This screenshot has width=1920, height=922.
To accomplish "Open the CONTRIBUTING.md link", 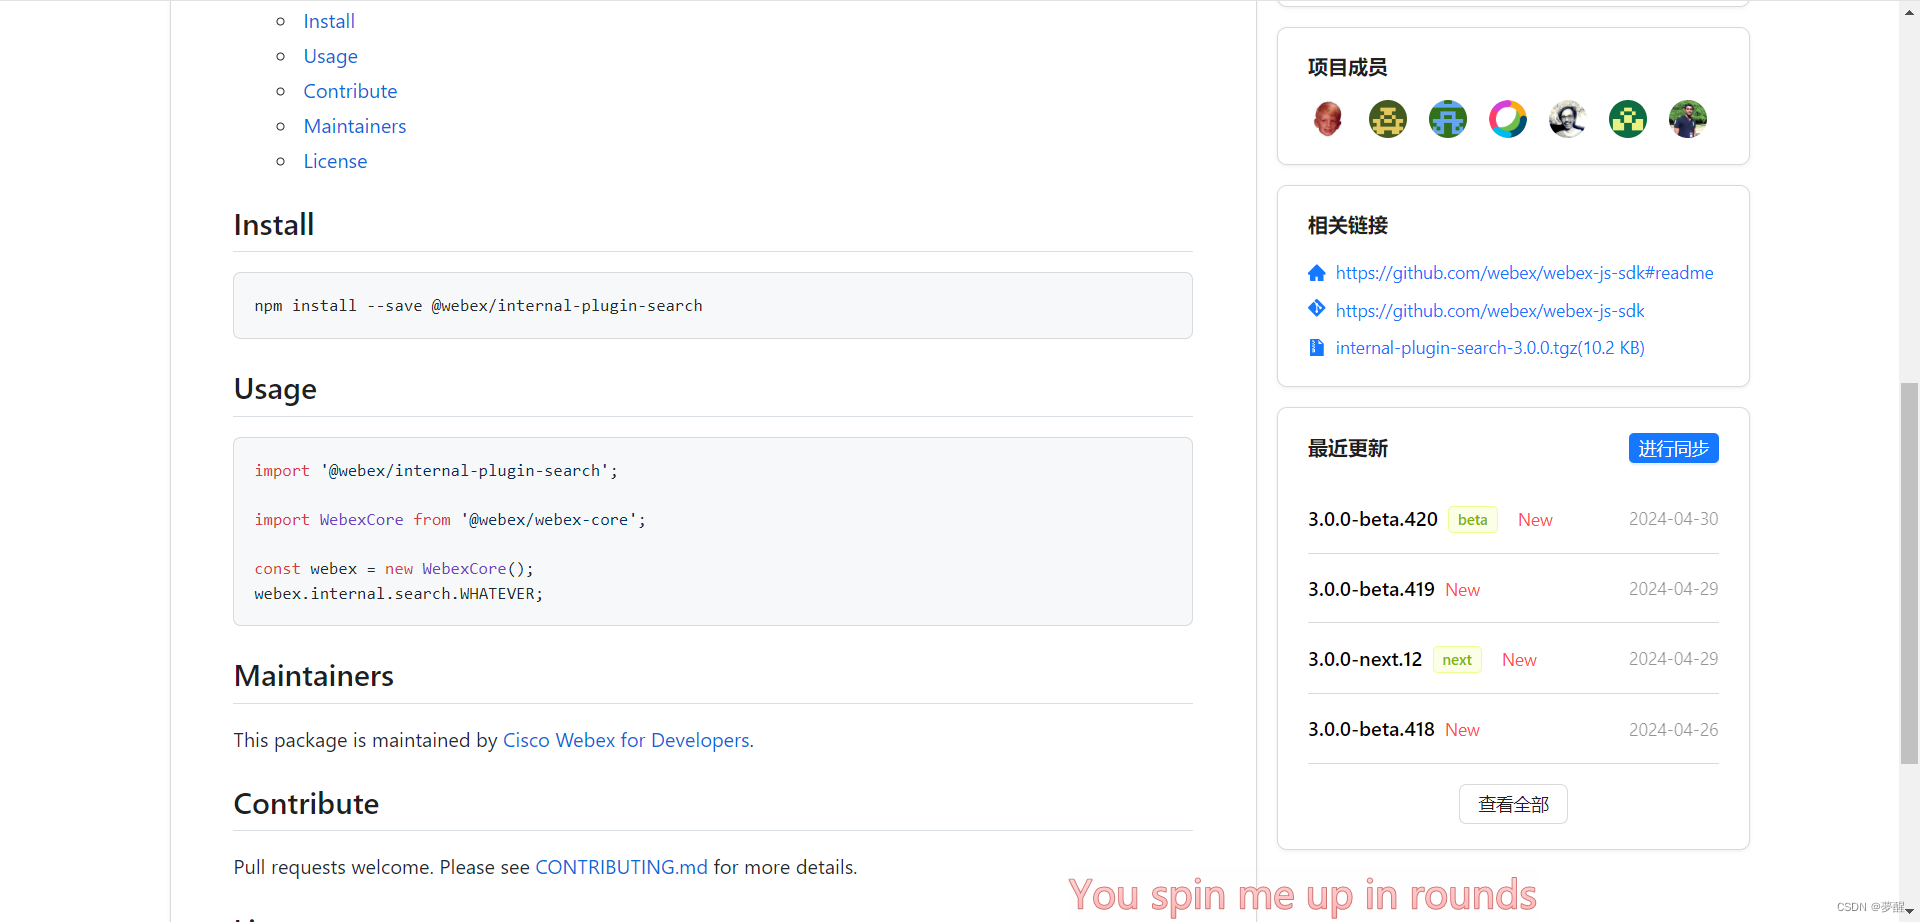I will click(x=620, y=866).
